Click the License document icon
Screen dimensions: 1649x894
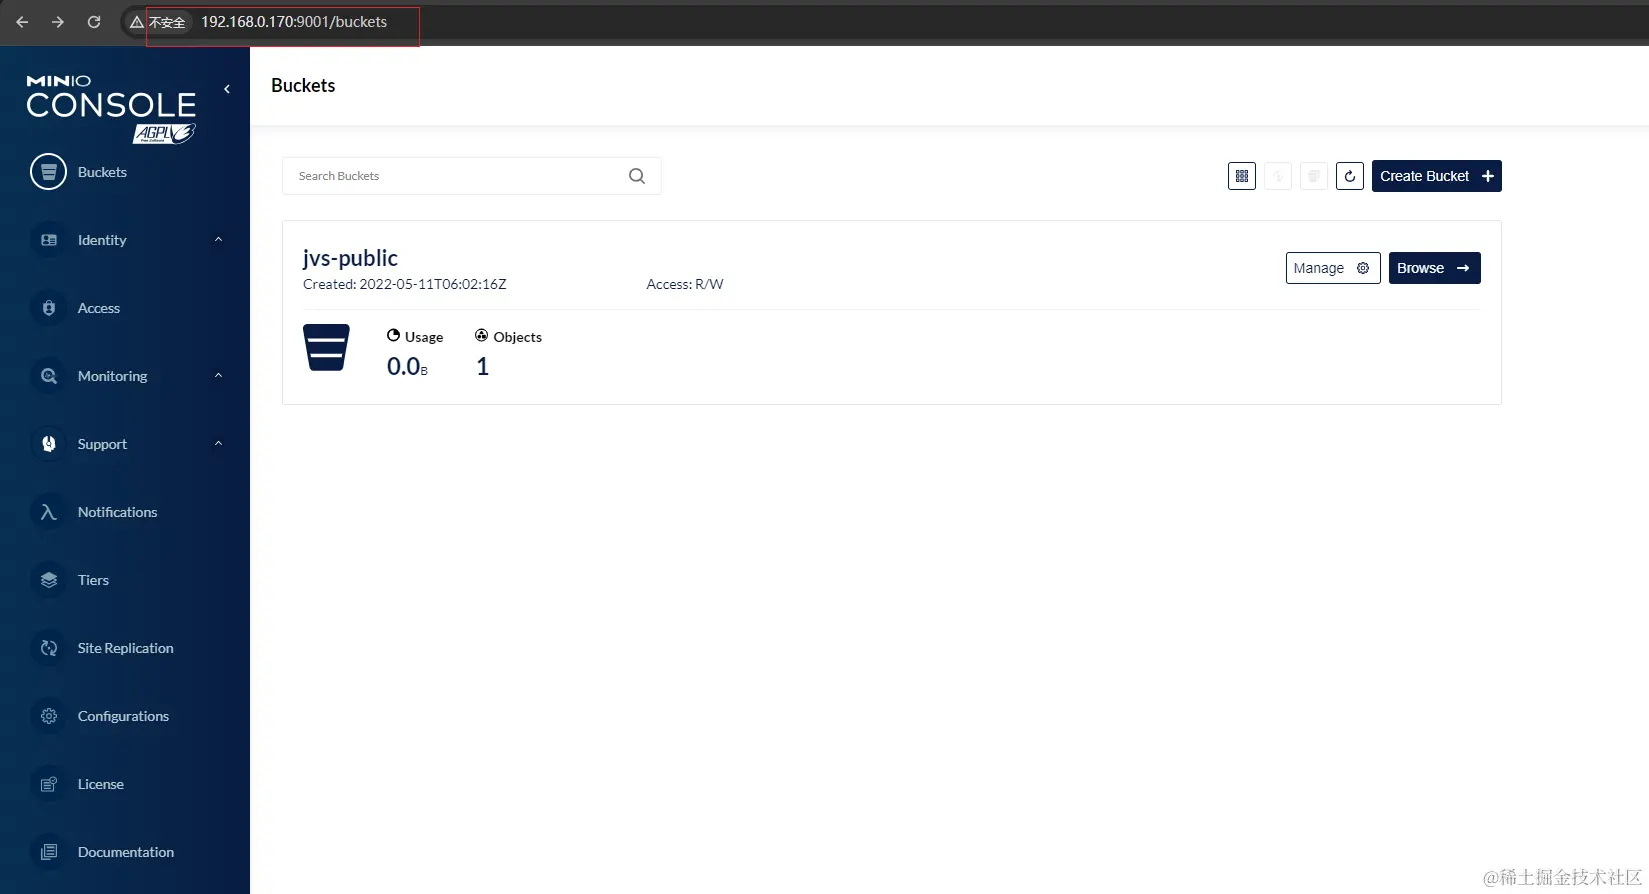click(x=48, y=784)
